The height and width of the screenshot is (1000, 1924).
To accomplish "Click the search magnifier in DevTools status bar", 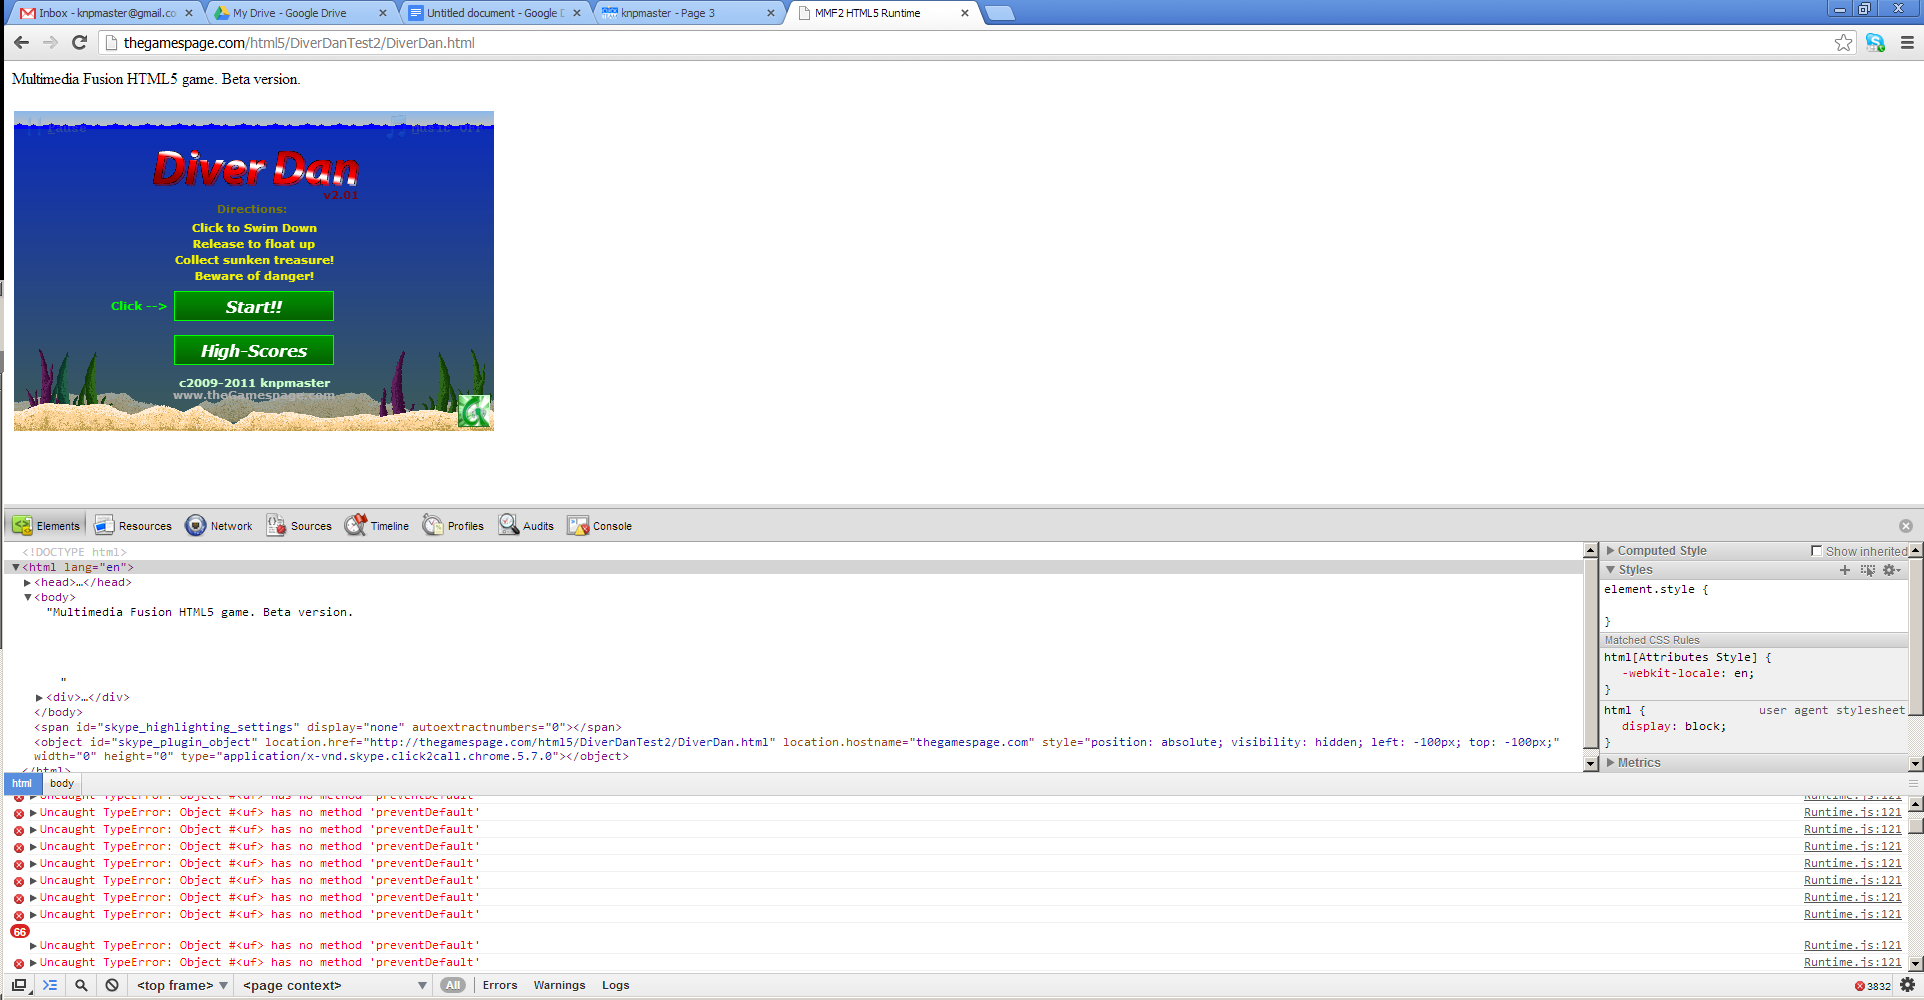I will point(81,985).
